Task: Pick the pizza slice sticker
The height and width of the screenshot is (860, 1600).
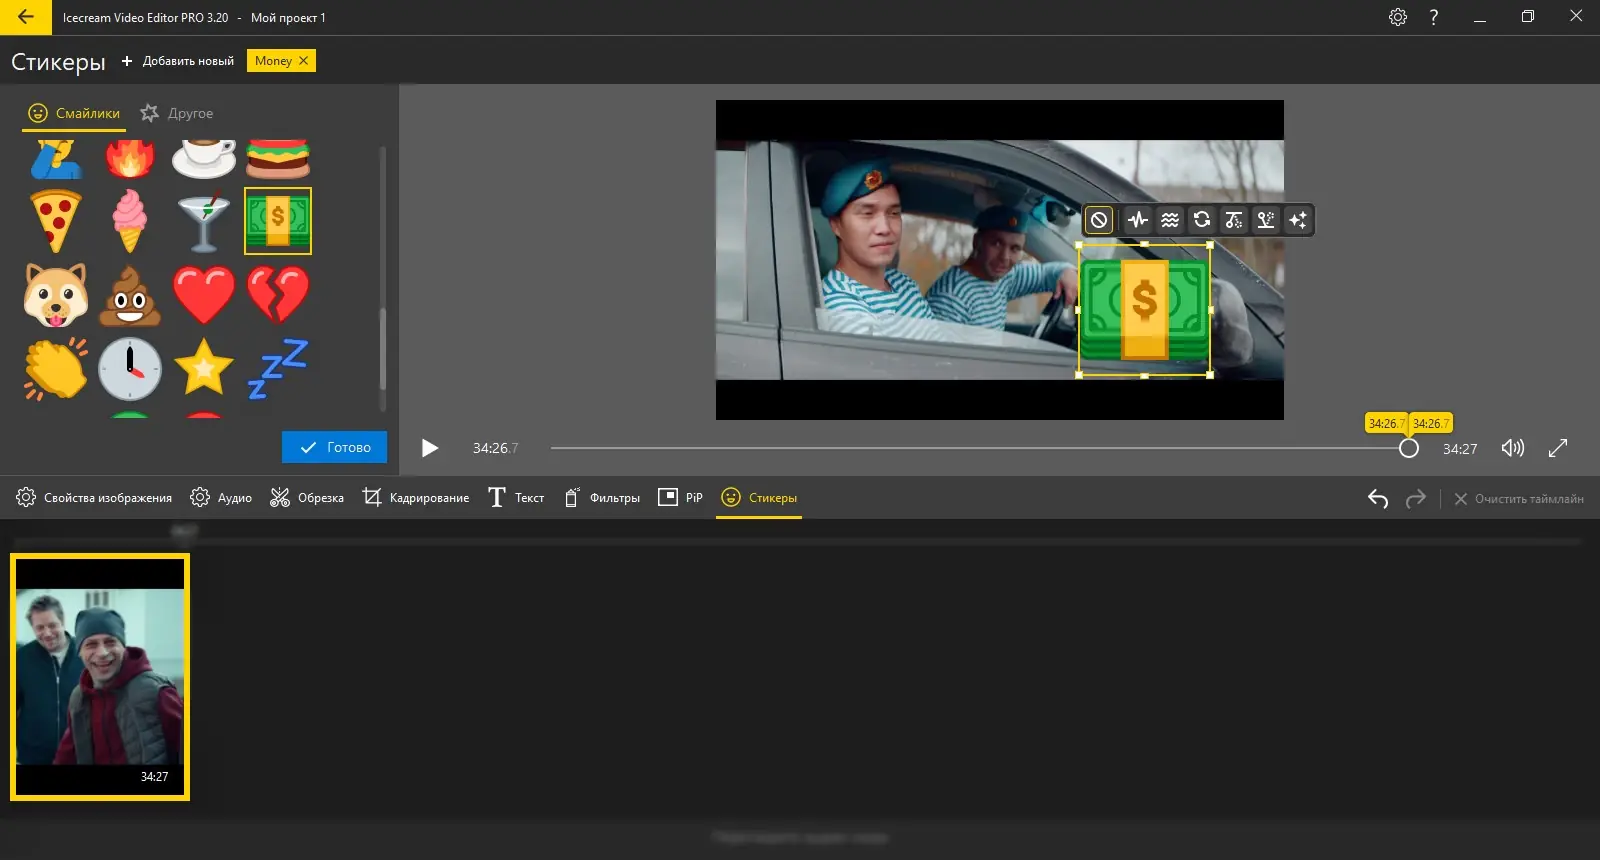Action: (56, 221)
